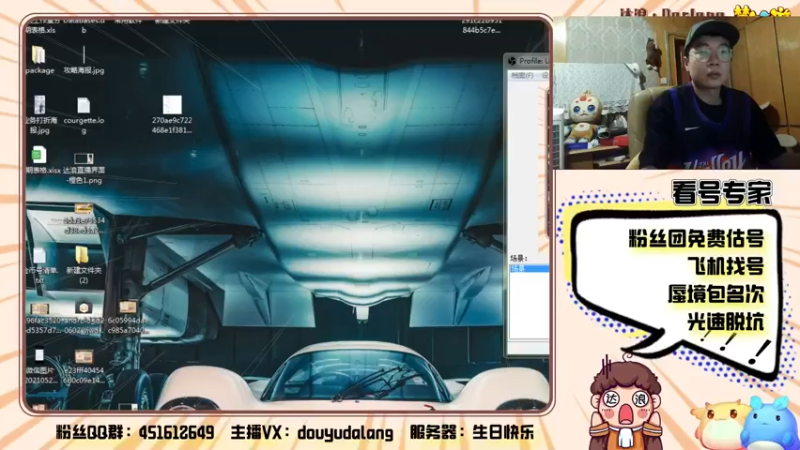Open the 打折海报.jpg image icon
Image resolution: width=800 pixels, height=450 pixels.
pyautogui.click(x=39, y=105)
